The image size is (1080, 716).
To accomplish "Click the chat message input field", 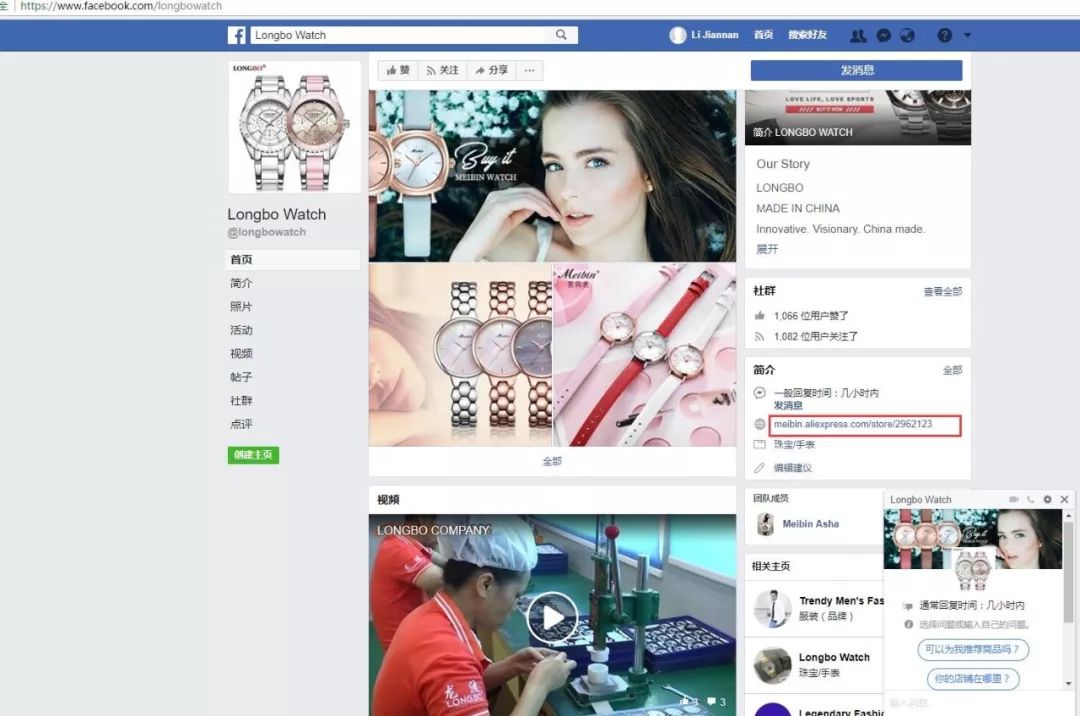I will point(973,703).
